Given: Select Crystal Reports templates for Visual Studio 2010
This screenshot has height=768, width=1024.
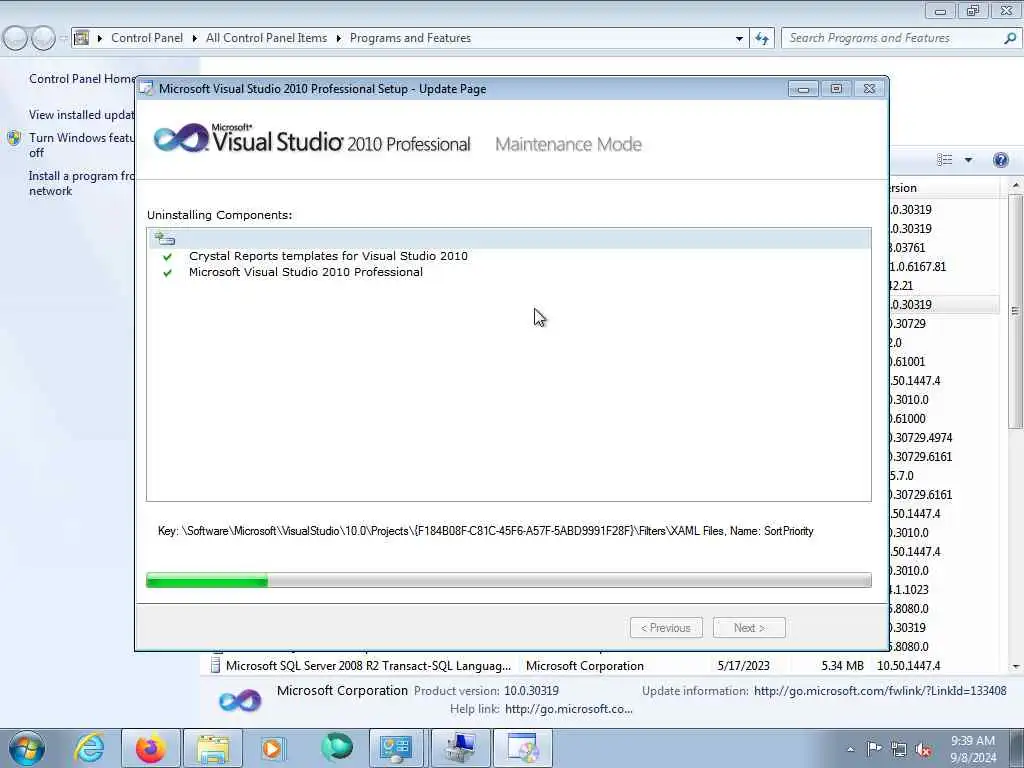Looking at the screenshot, I should click(328, 256).
